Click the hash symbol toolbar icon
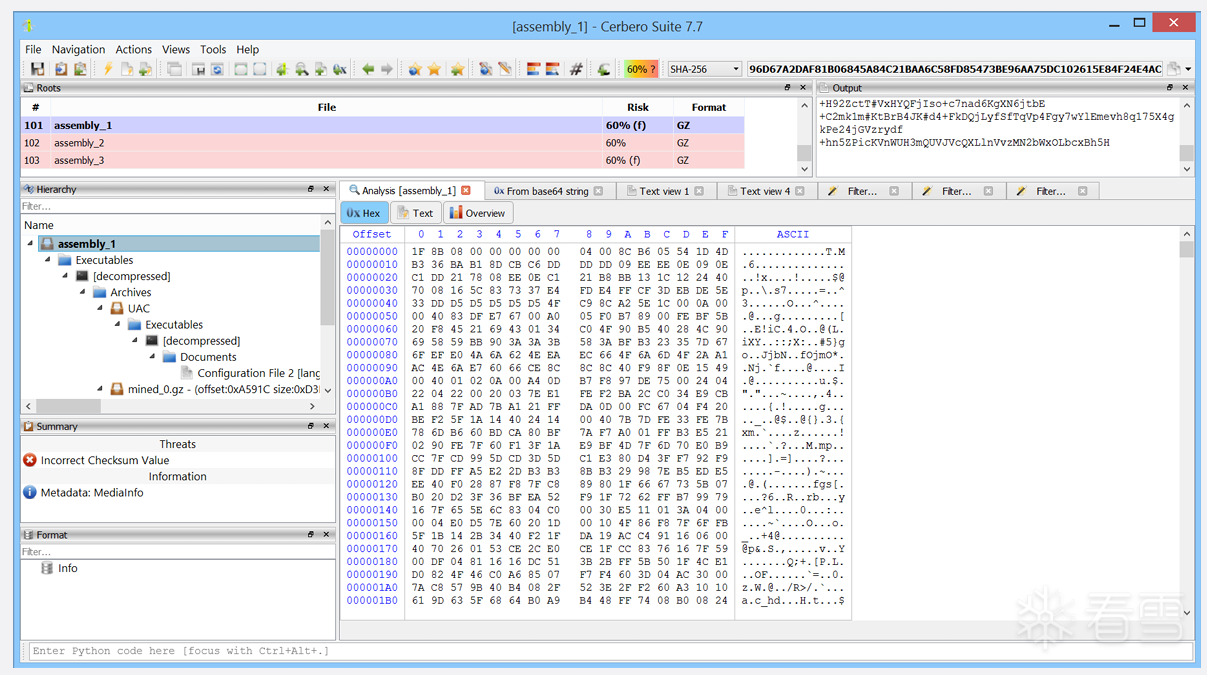Screen dimensions: 1207x675 point(576,69)
